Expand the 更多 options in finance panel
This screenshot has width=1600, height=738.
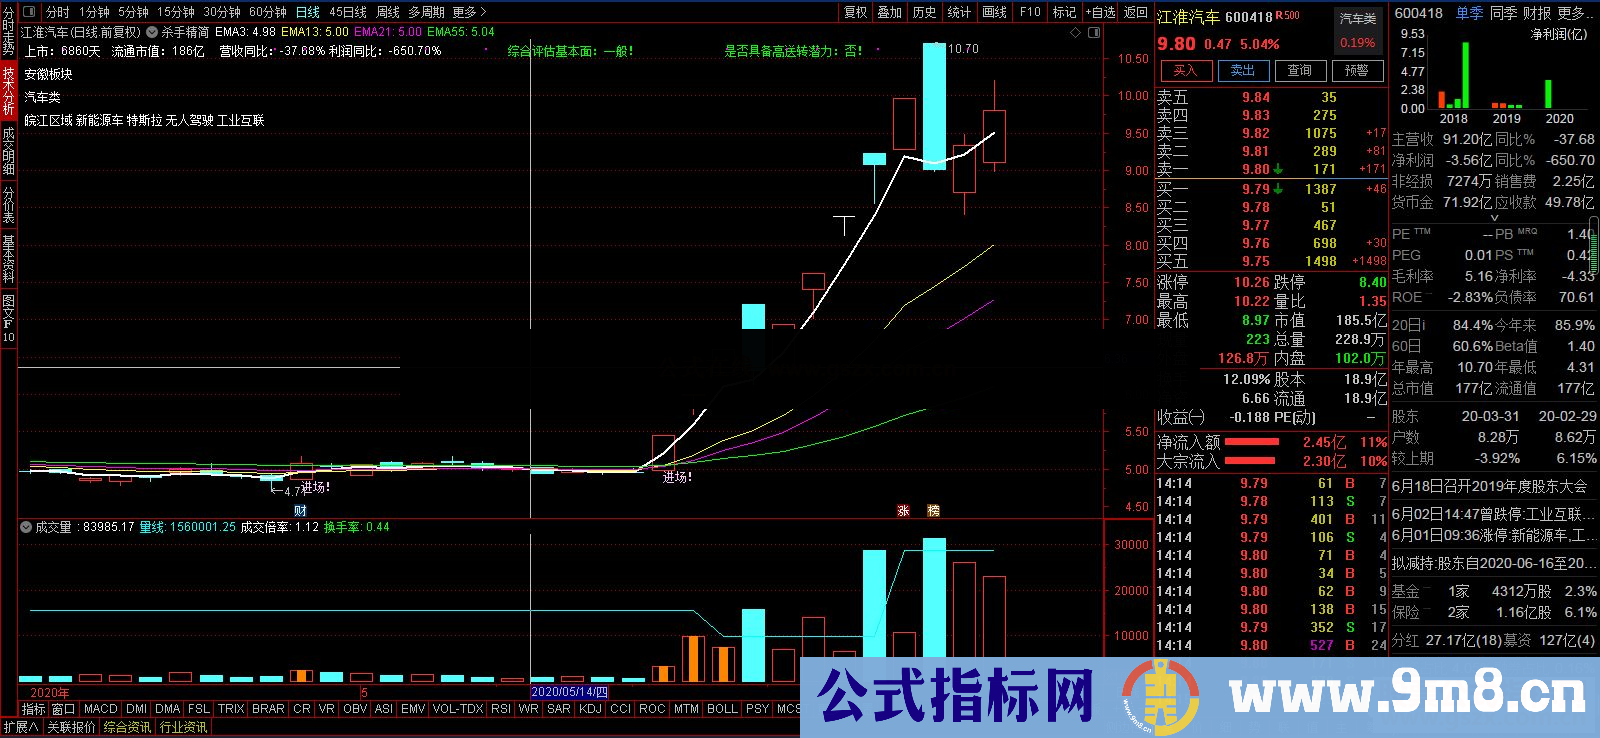pyautogui.click(x=1574, y=13)
